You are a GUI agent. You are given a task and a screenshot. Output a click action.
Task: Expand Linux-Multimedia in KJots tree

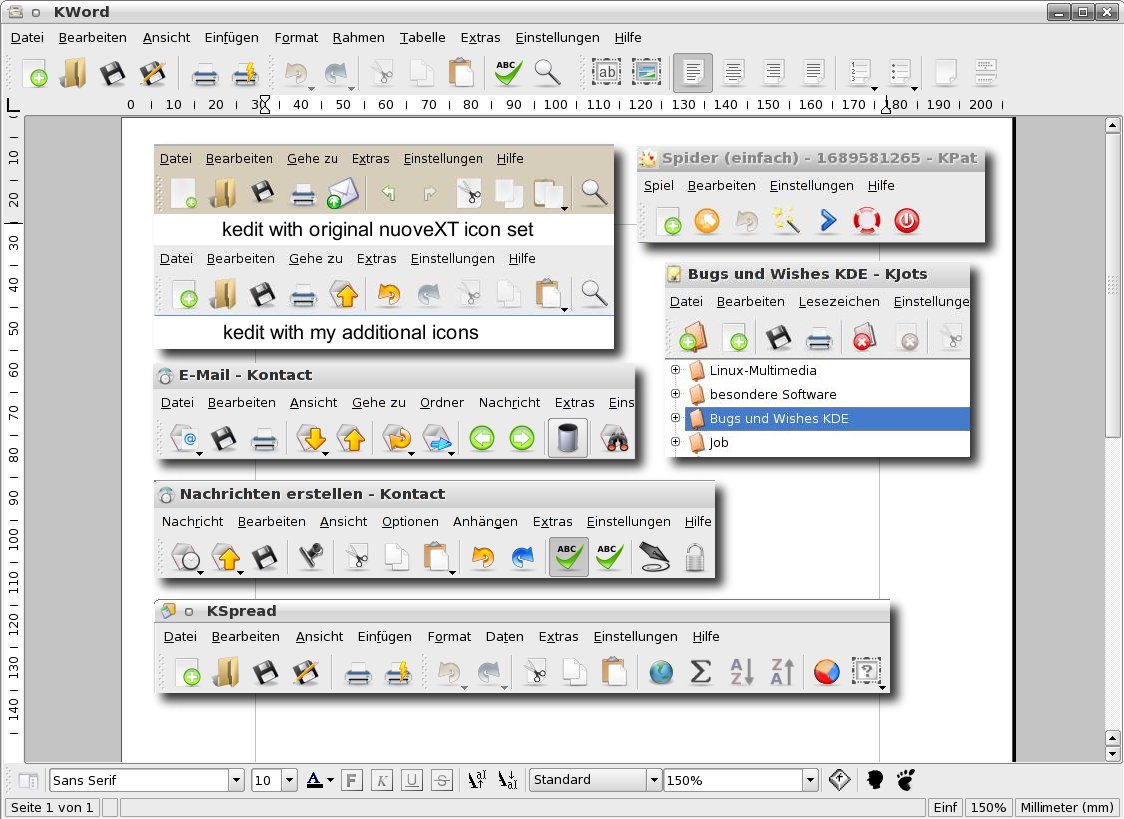(x=675, y=370)
